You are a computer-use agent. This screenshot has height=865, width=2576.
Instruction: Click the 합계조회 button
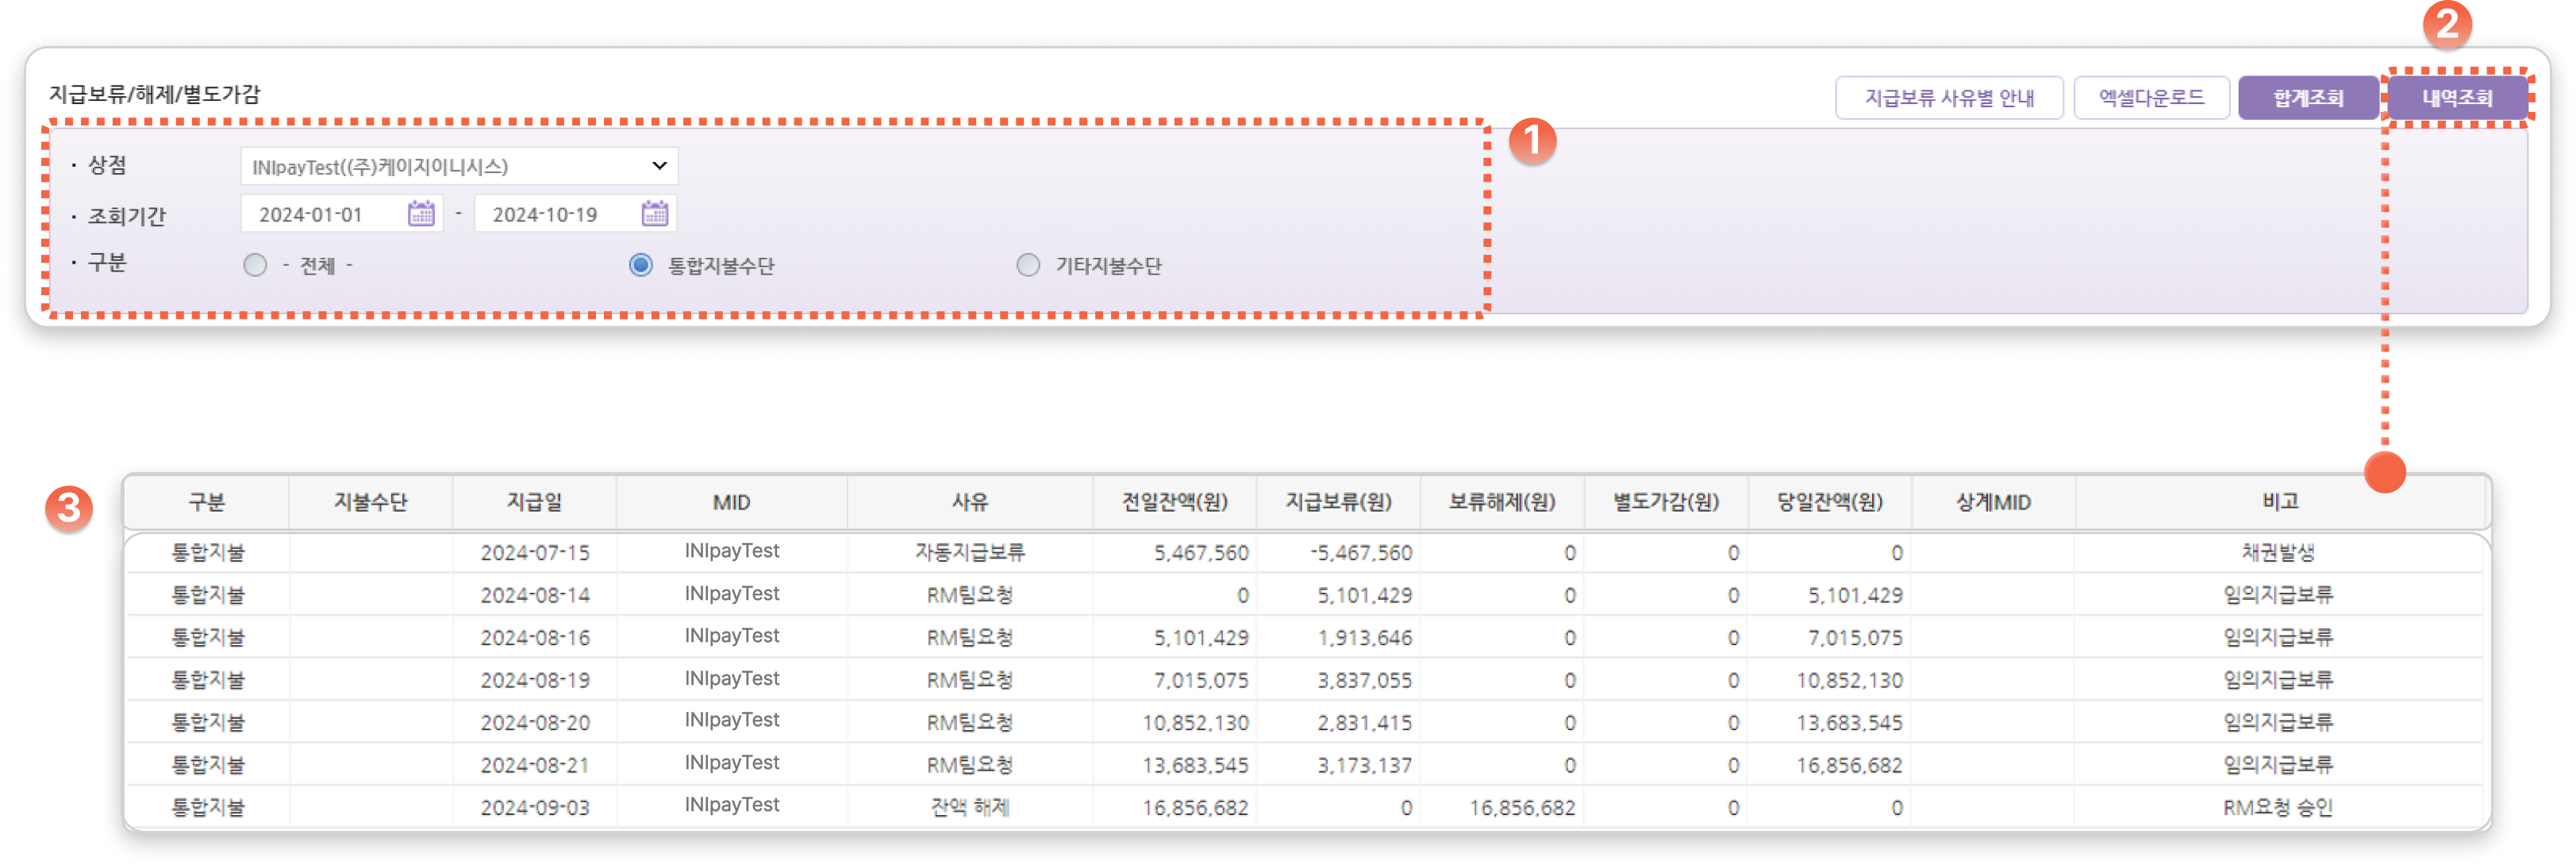click(x=2308, y=98)
